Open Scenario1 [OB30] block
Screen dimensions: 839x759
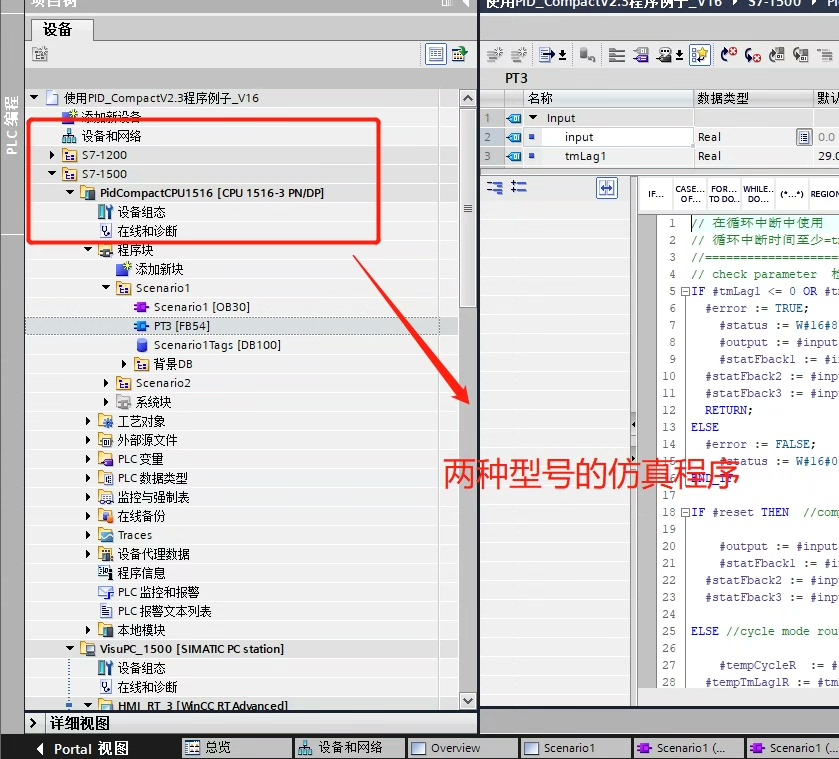point(201,307)
